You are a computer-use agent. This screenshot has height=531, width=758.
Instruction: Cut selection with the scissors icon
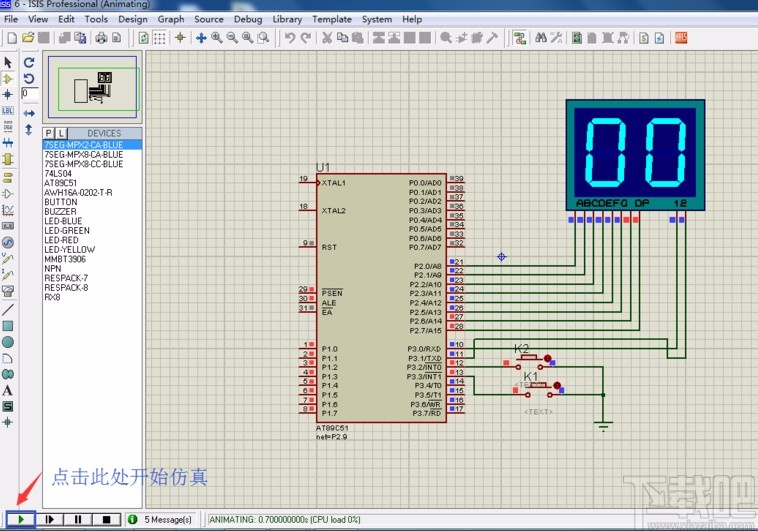tap(327, 38)
